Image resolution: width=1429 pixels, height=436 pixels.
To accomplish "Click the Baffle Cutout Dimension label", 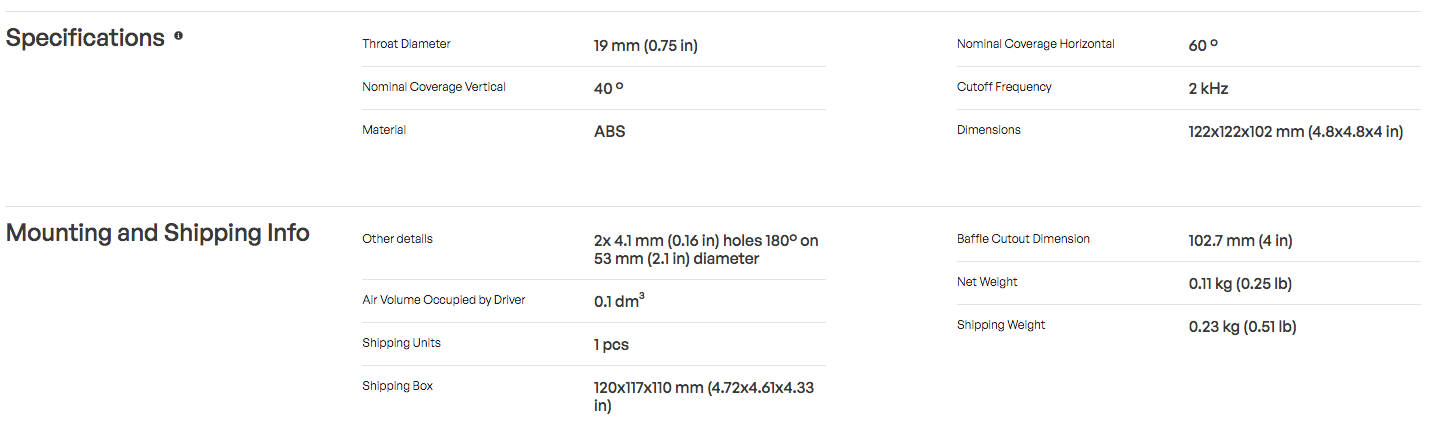I will (1023, 239).
